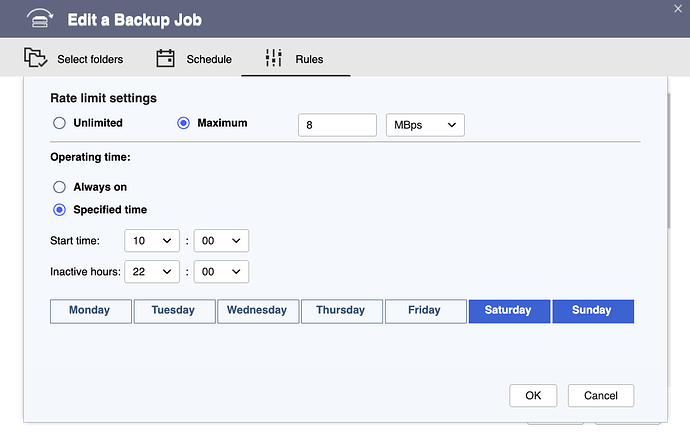Open the Inactive hours hour dropdown
The height and width of the screenshot is (436, 690).
[151, 272]
